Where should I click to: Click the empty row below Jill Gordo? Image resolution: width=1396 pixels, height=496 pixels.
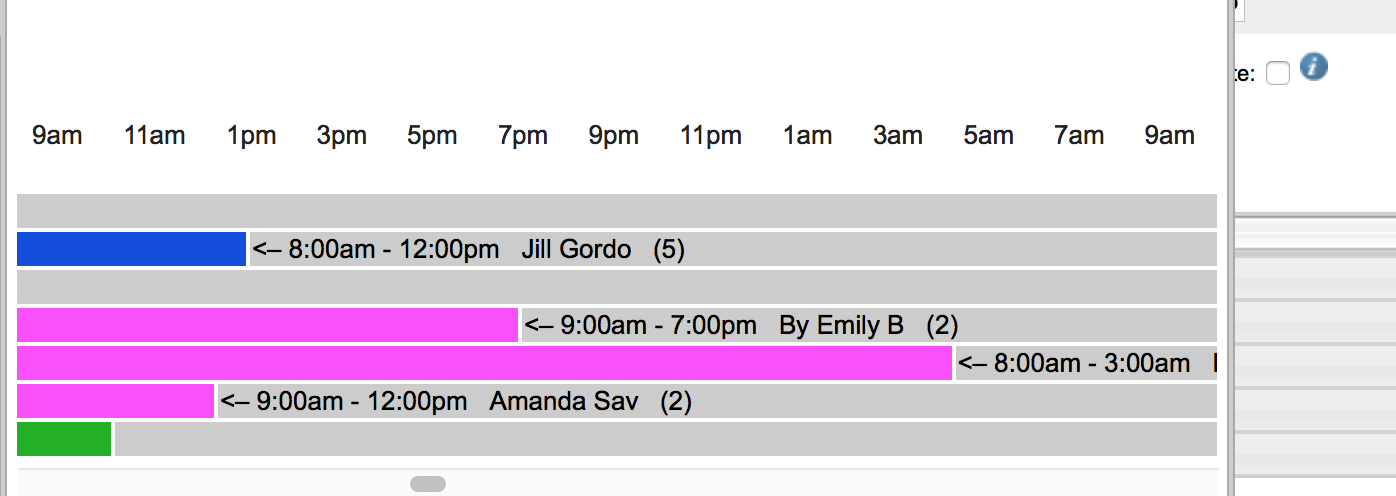[616, 287]
